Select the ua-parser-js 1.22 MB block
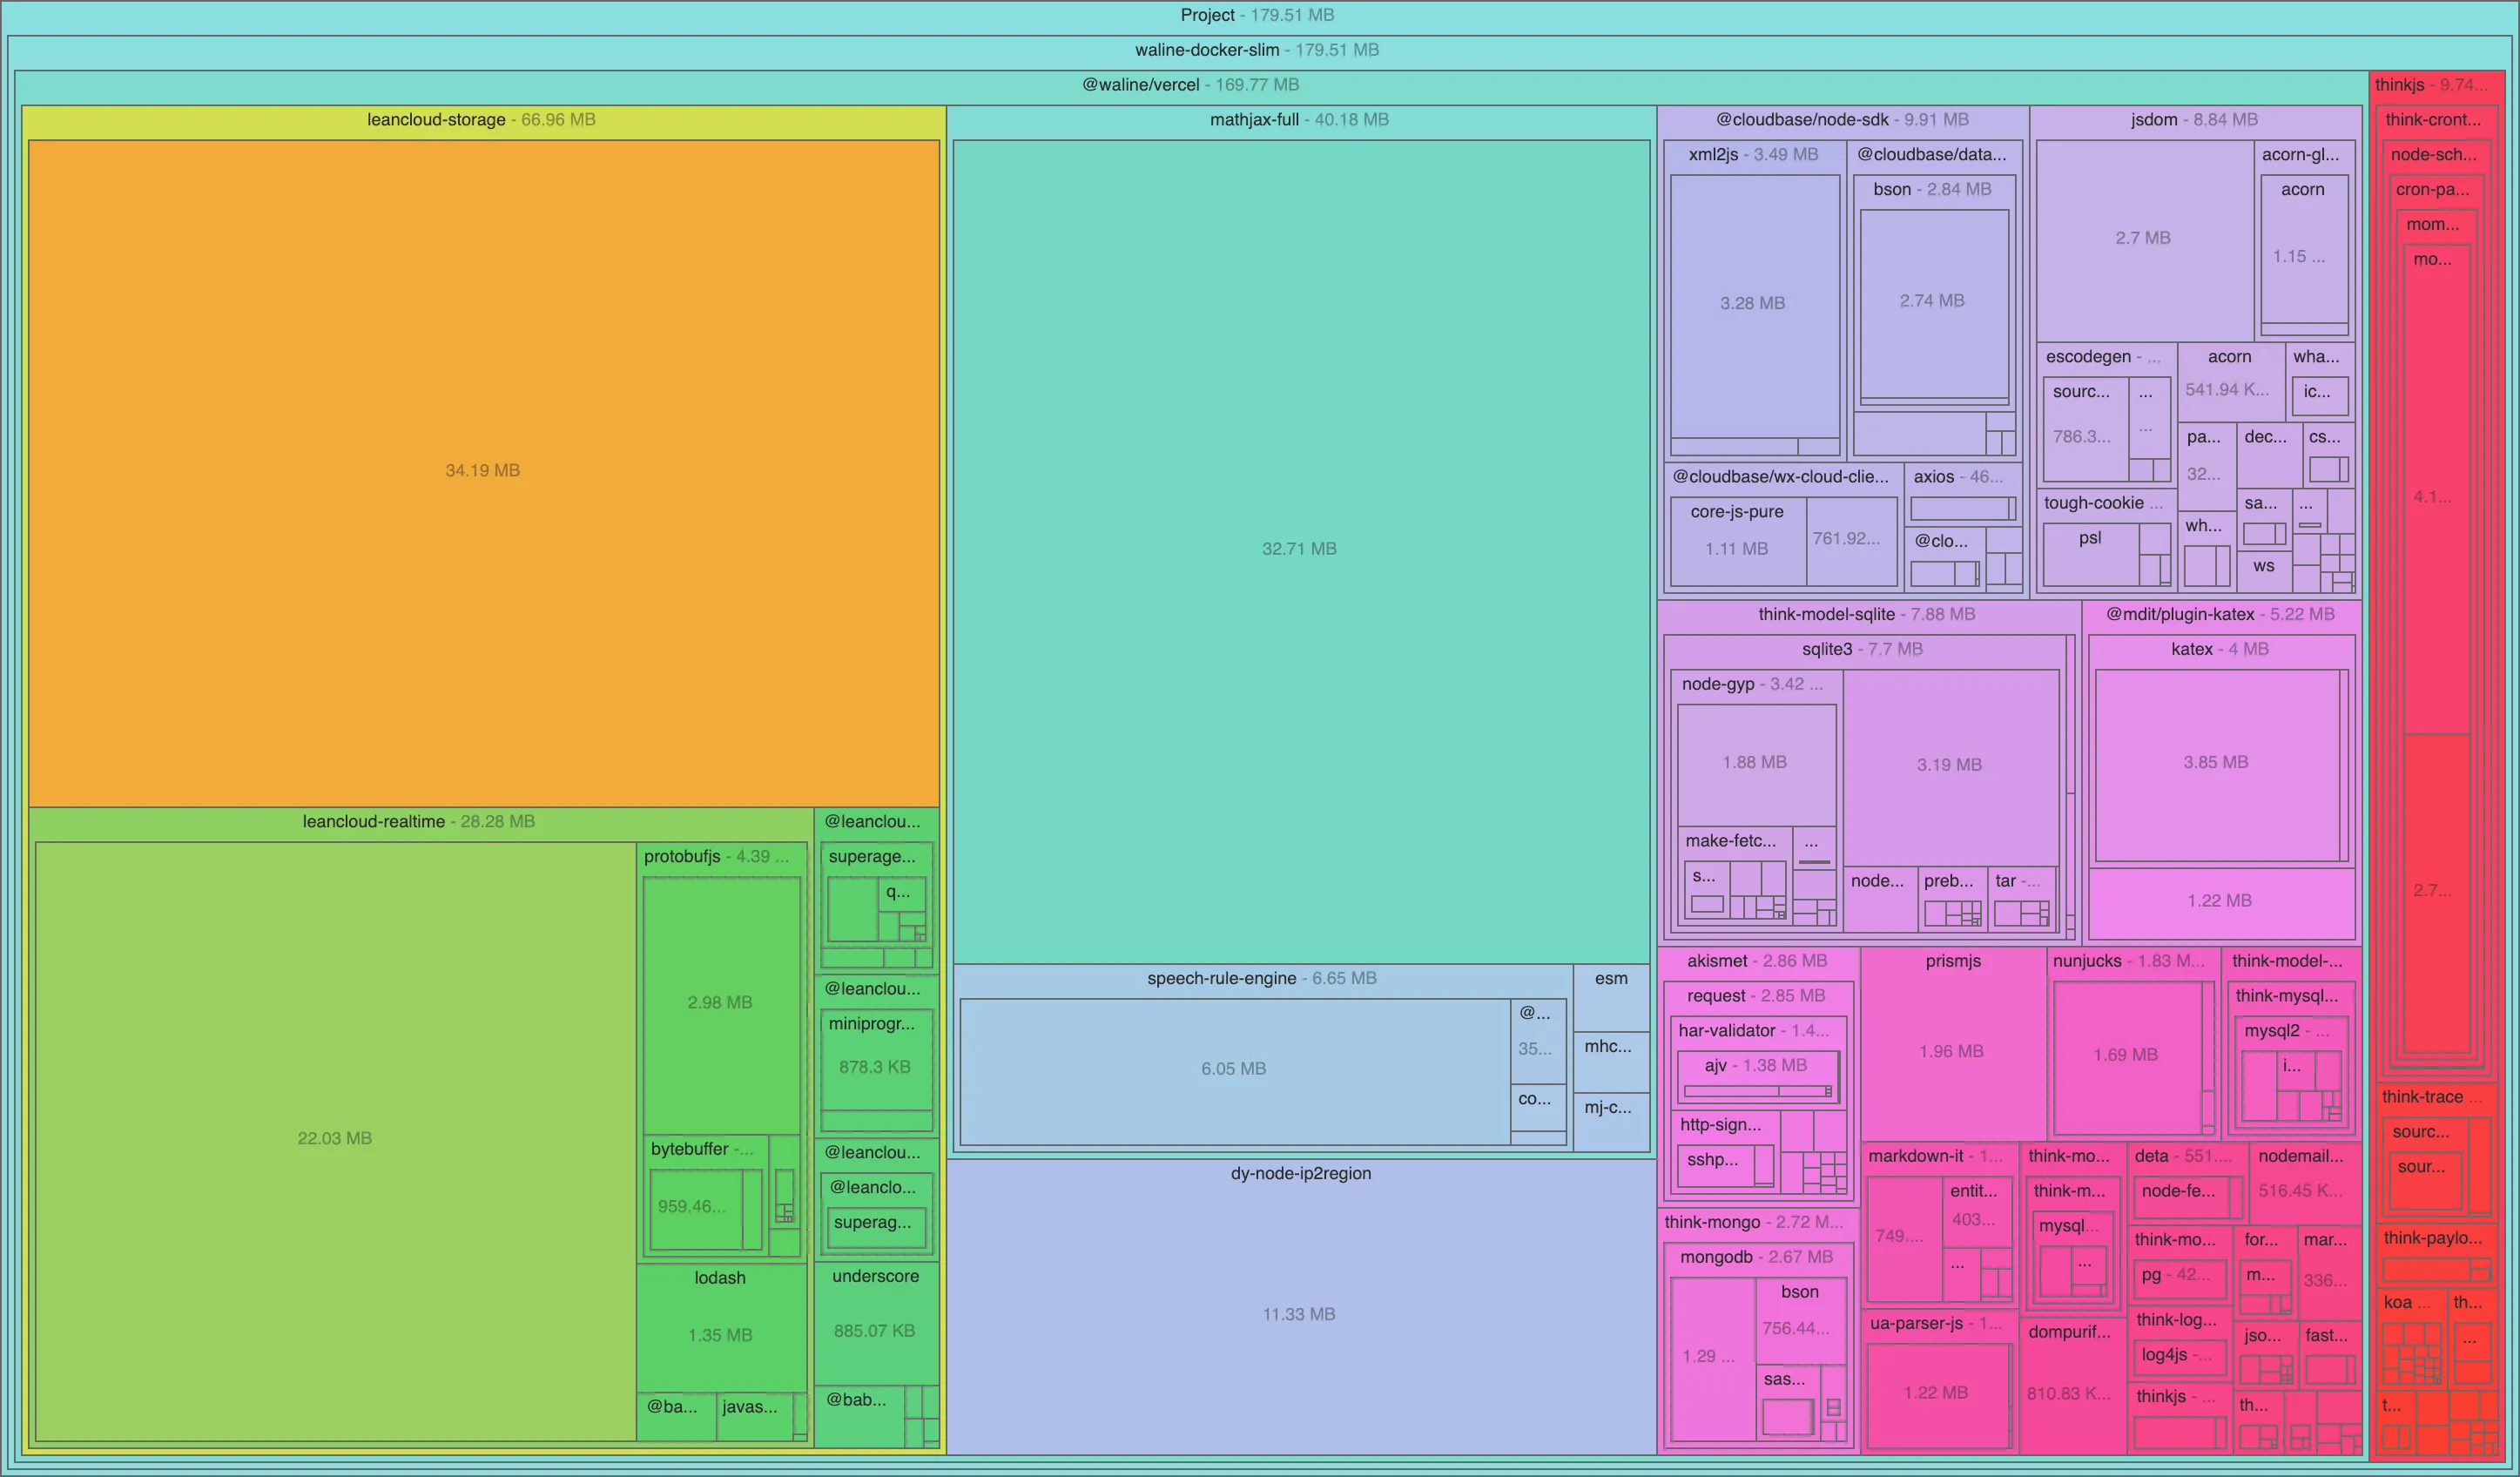 pyautogui.click(x=1935, y=1393)
